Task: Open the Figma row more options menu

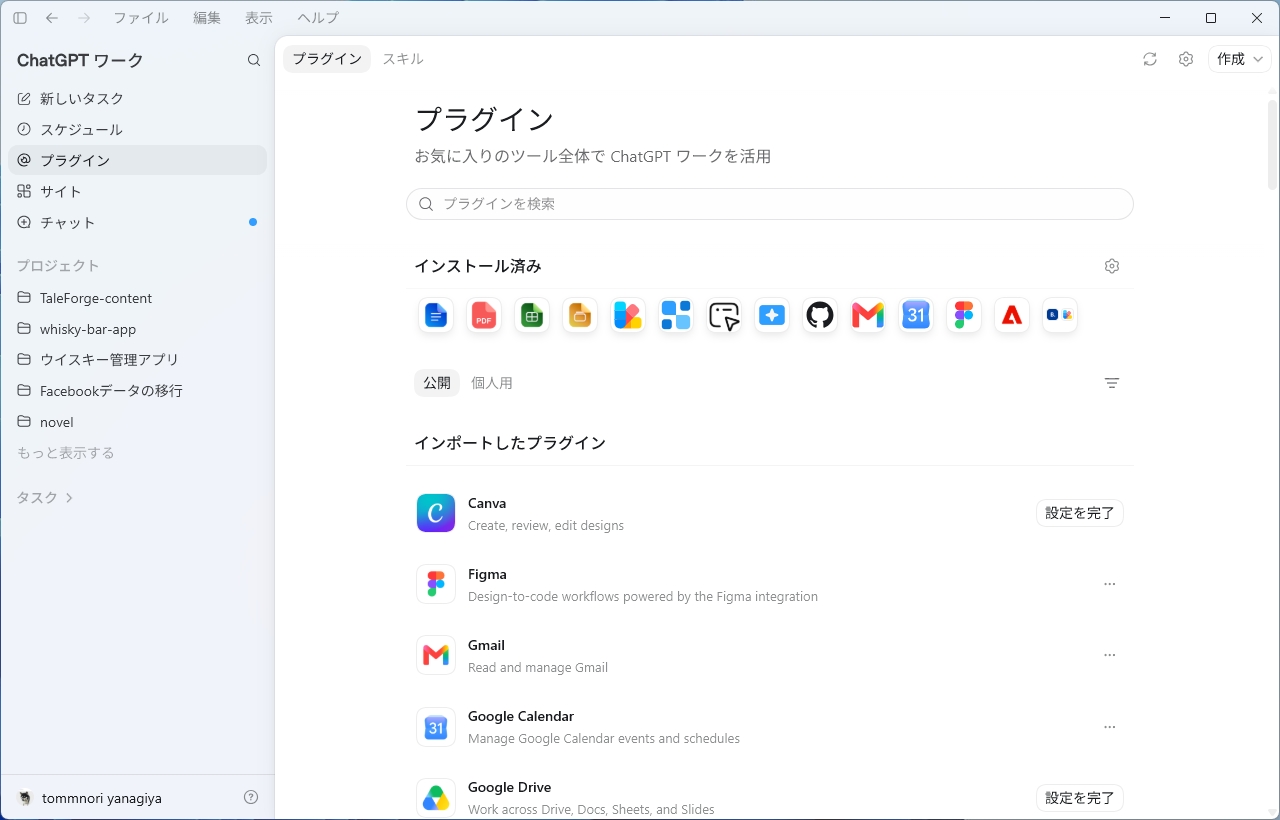Action: (1110, 584)
